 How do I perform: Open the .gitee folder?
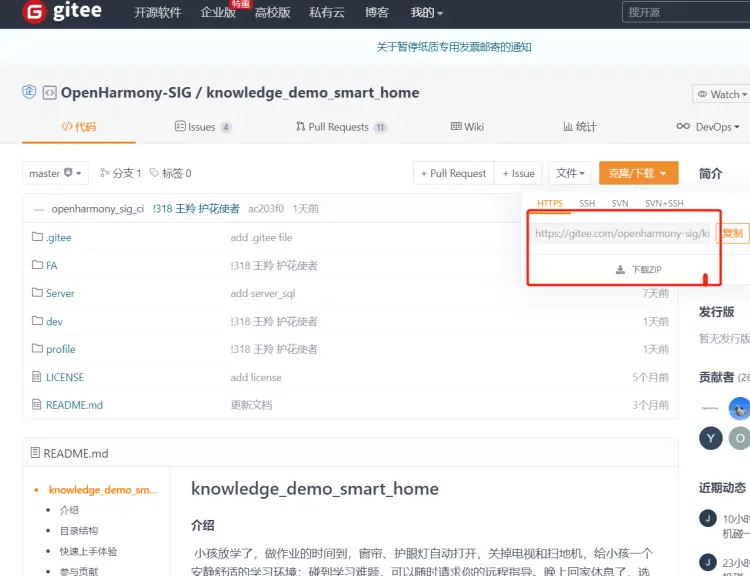[x=58, y=238]
